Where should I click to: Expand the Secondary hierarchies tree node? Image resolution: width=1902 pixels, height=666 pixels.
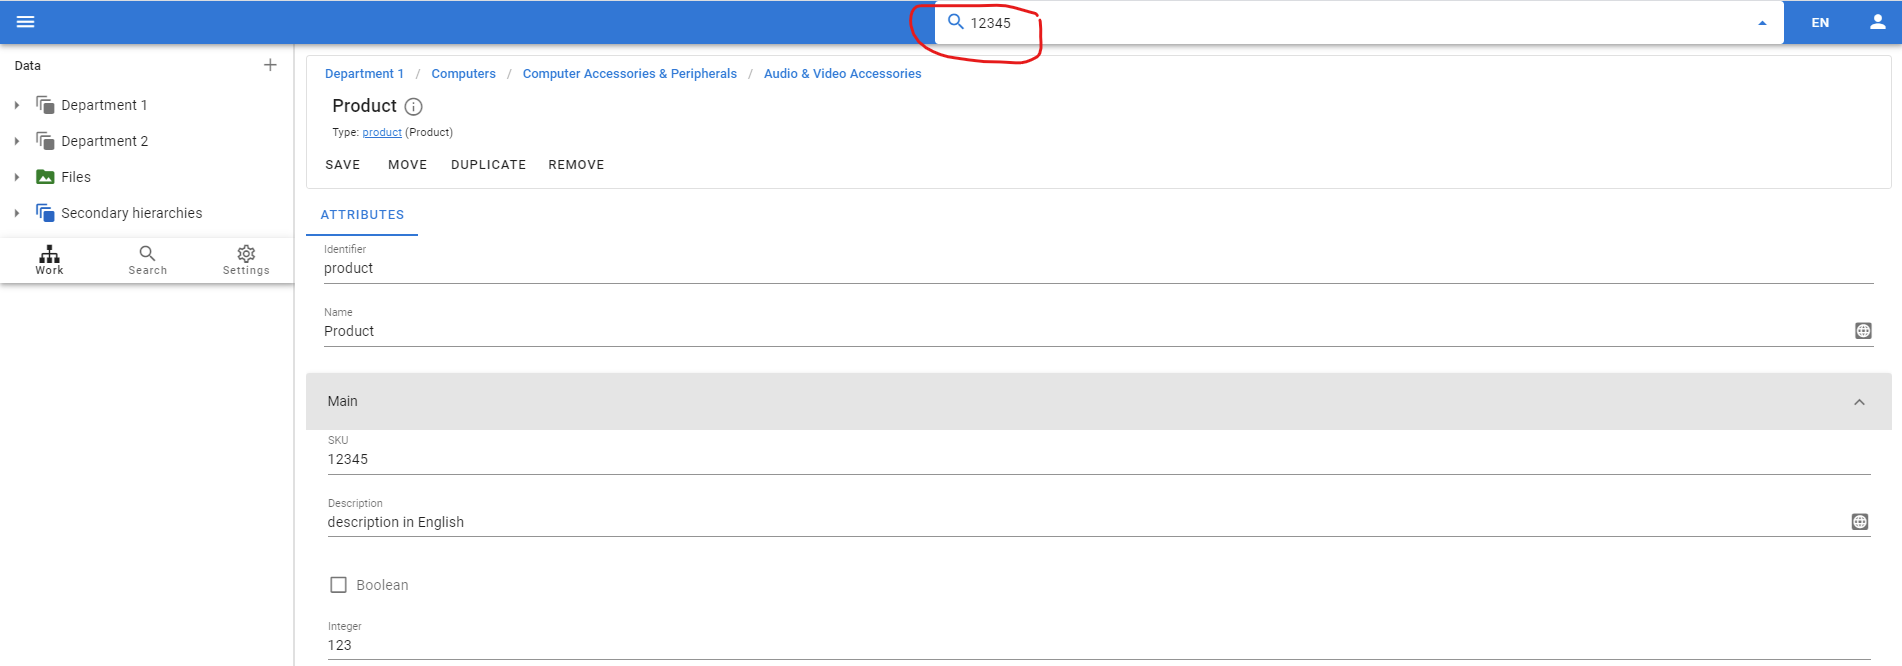[17, 213]
